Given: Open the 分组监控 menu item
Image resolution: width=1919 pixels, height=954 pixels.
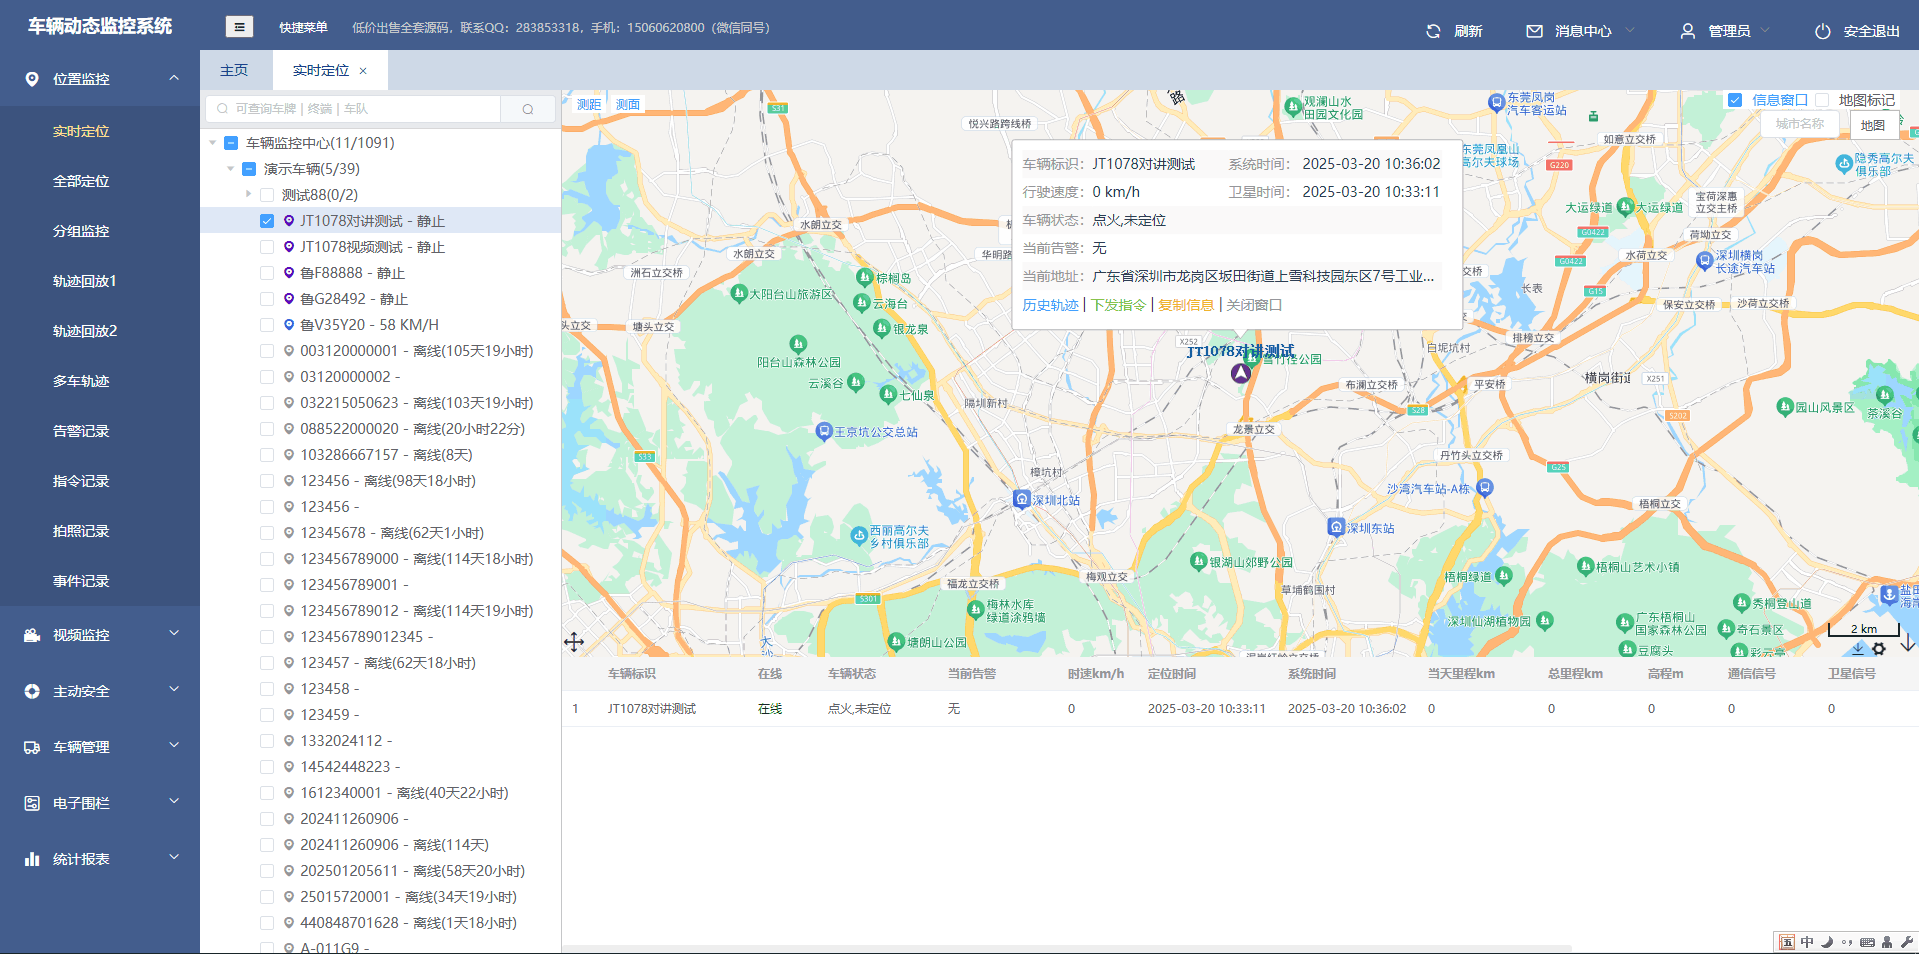Looking at the screenshot, I should [x=81, y=231].
